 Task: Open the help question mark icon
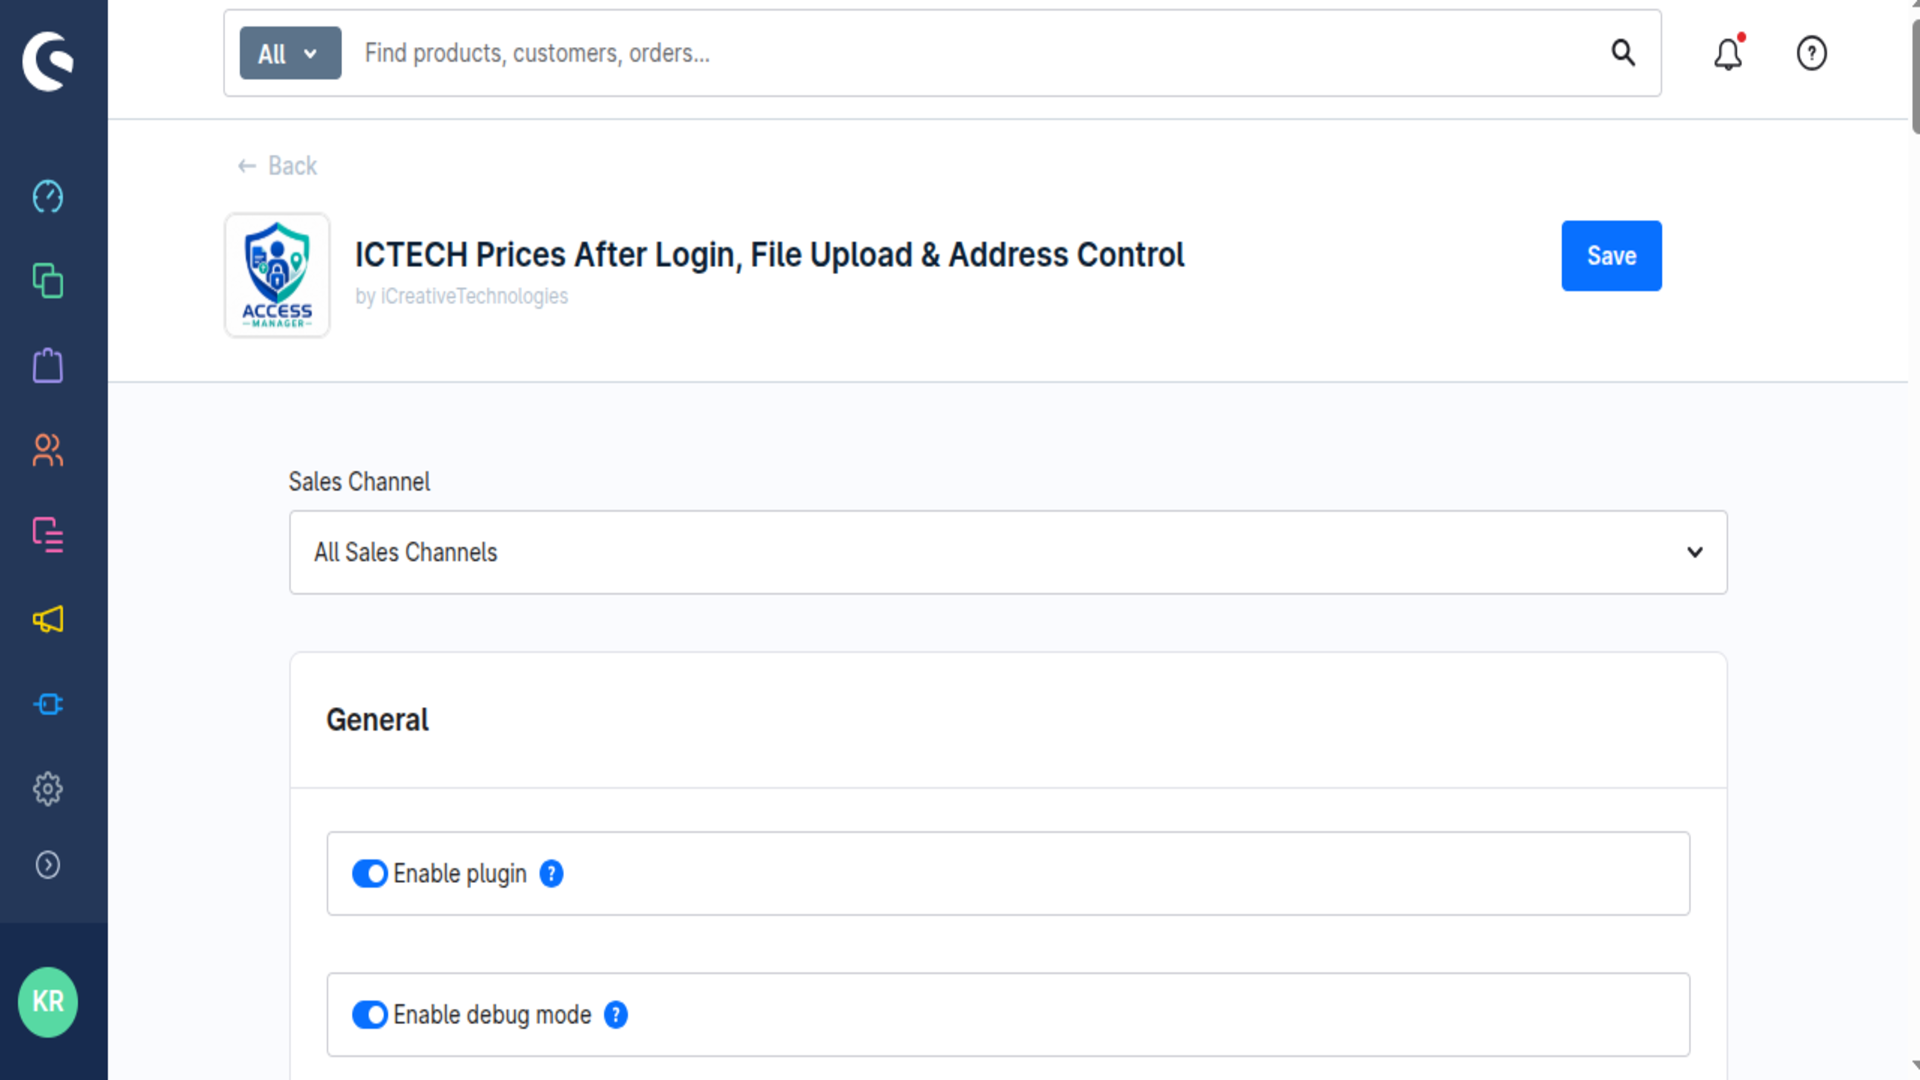[x=1811, y=53]
